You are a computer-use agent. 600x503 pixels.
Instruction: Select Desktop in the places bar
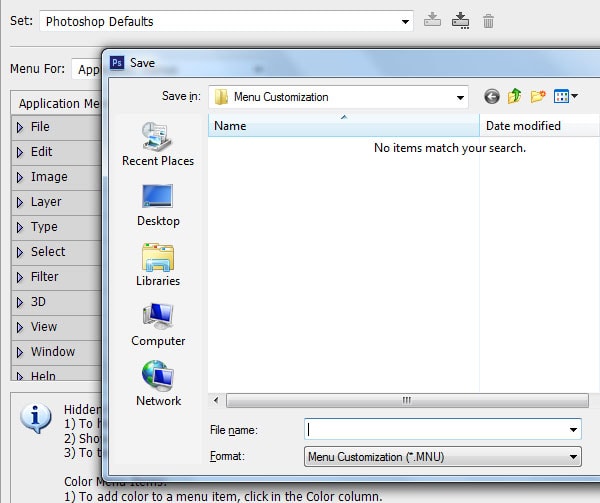[158, 205]
